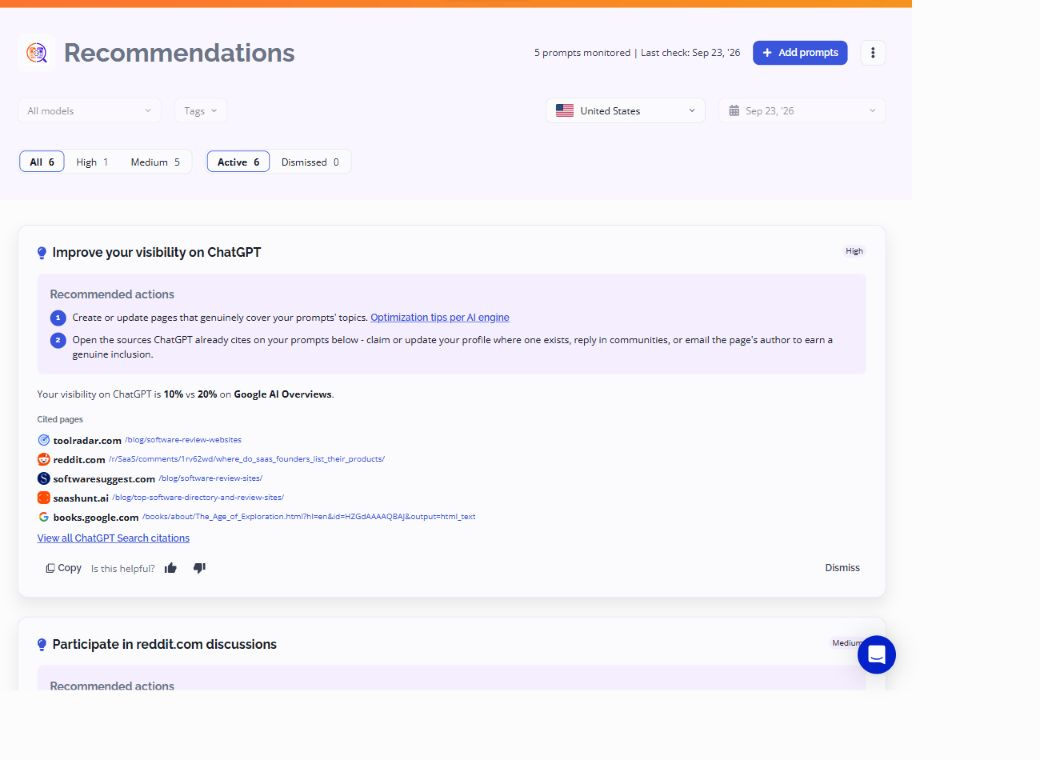Click the calendar icon in date selector
1040x760 pixels.
click(x=734, y=111)
